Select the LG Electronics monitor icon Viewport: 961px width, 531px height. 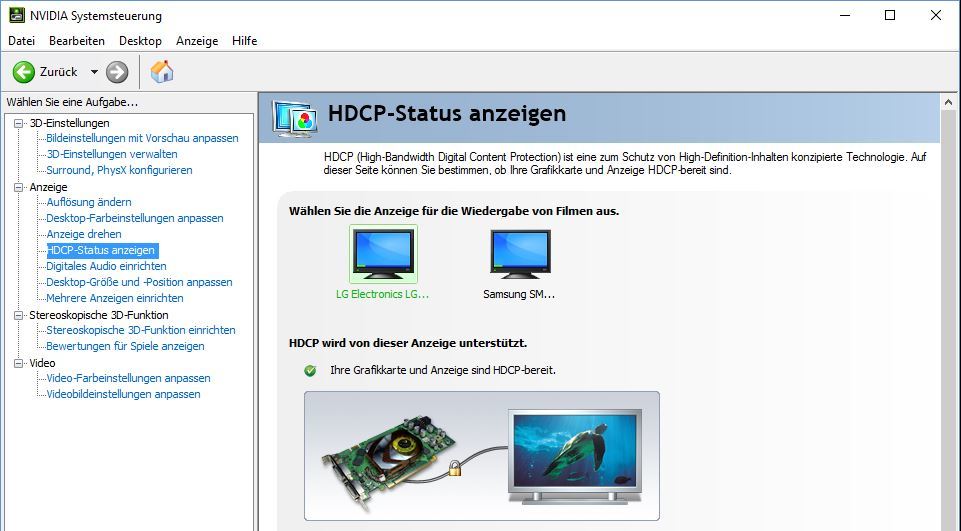pos(384,254)
